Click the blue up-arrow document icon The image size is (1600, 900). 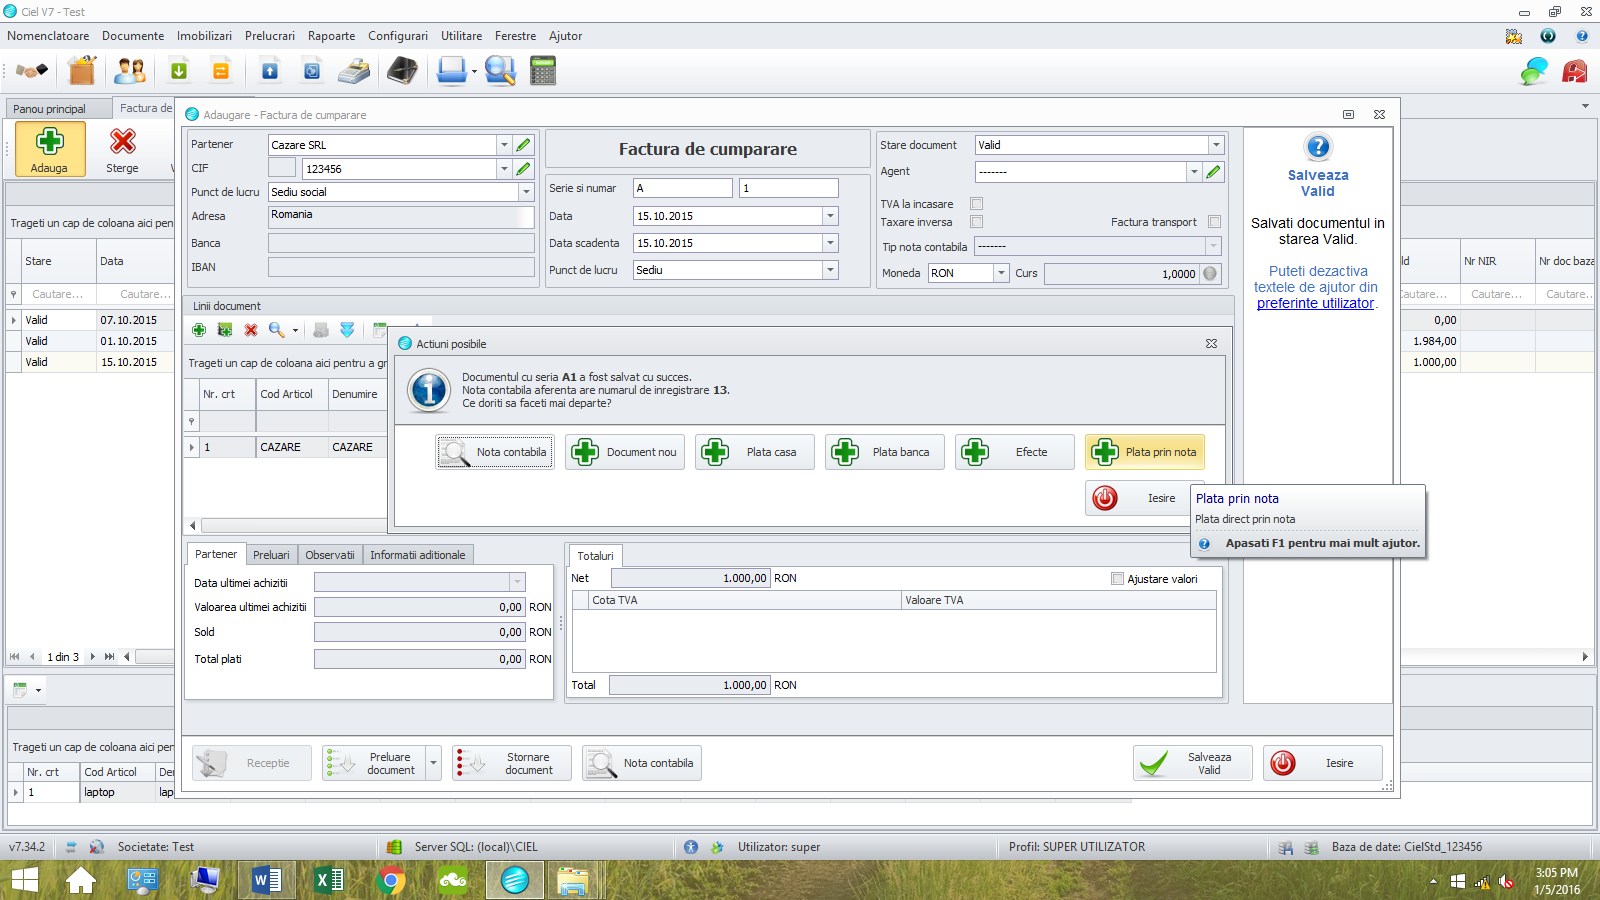(270, 71)
